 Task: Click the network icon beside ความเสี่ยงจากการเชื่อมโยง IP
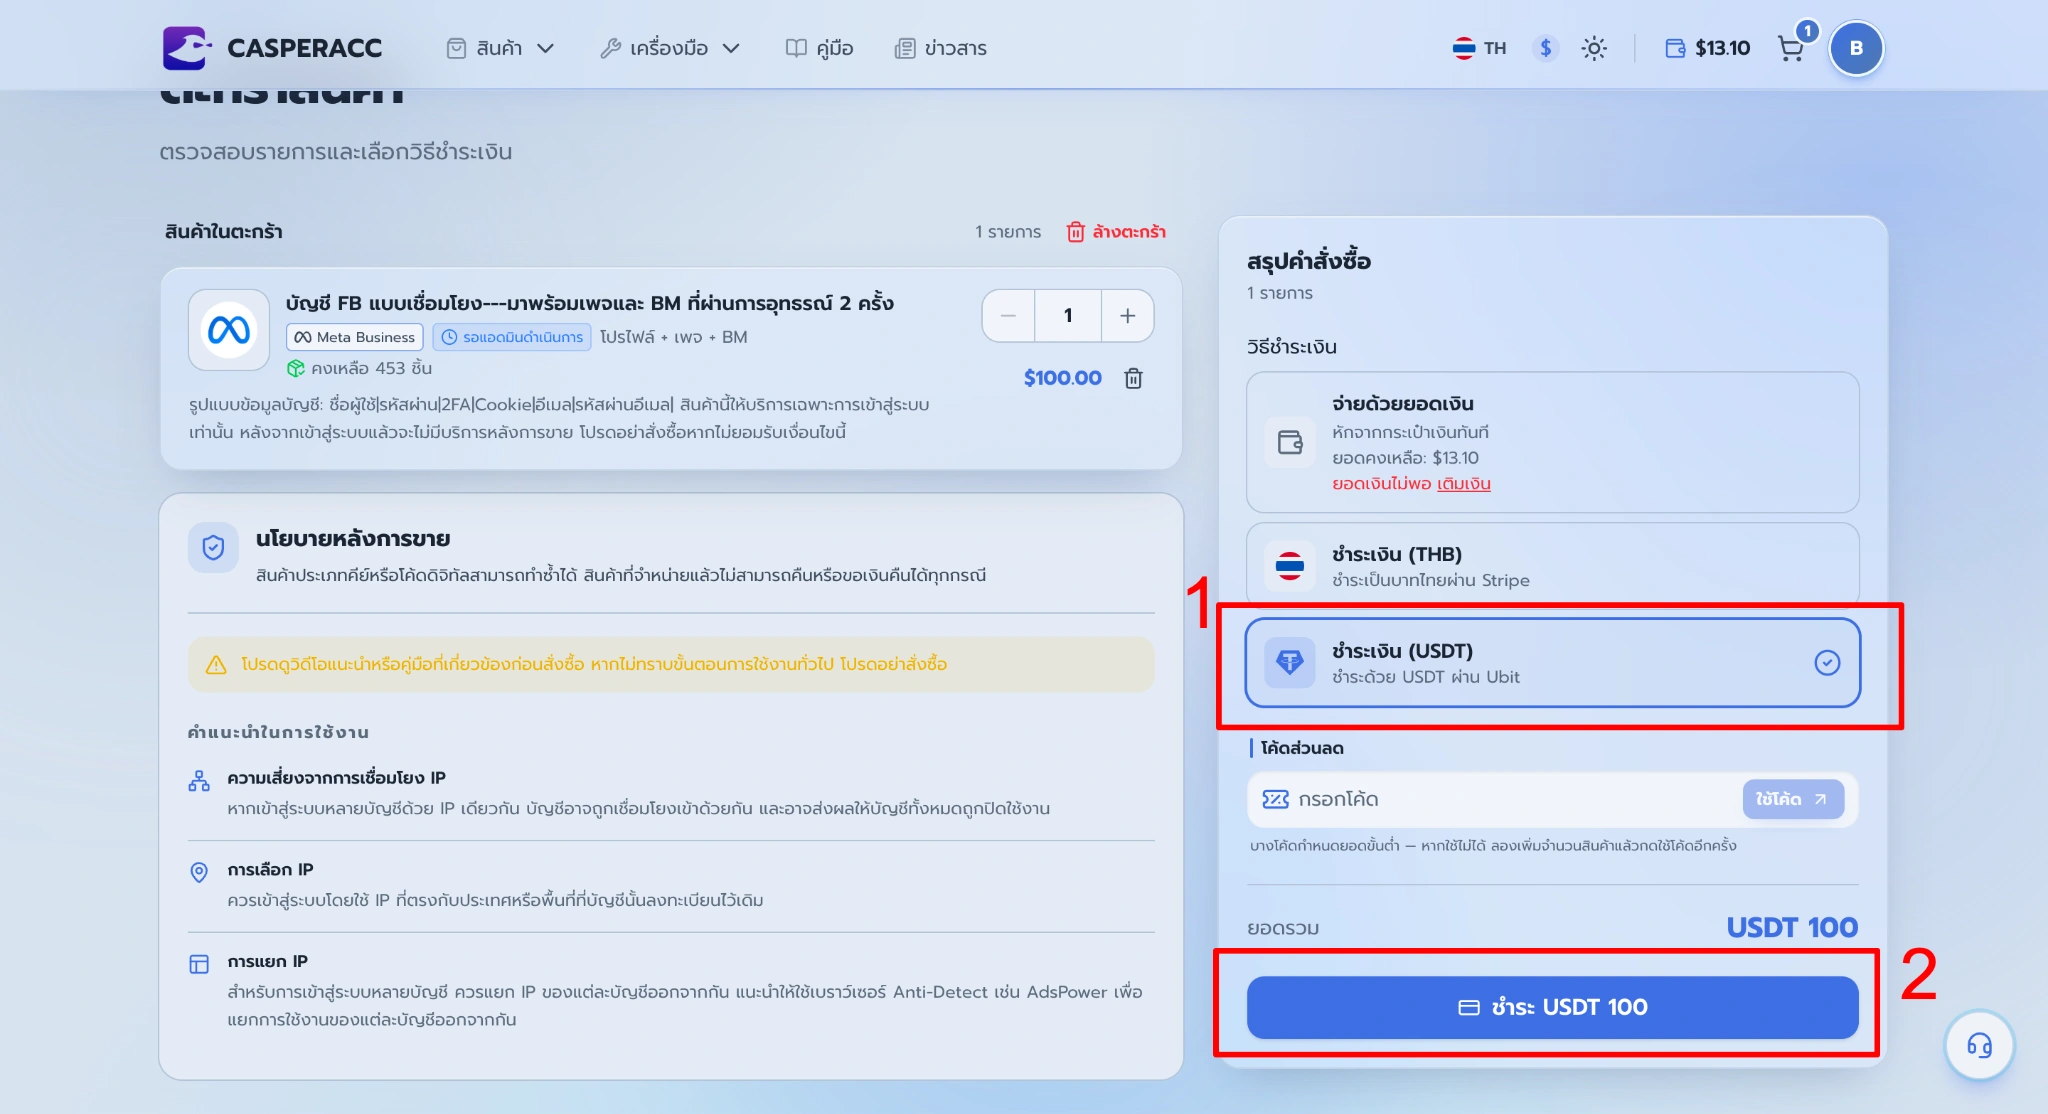(x=199, y=781)
